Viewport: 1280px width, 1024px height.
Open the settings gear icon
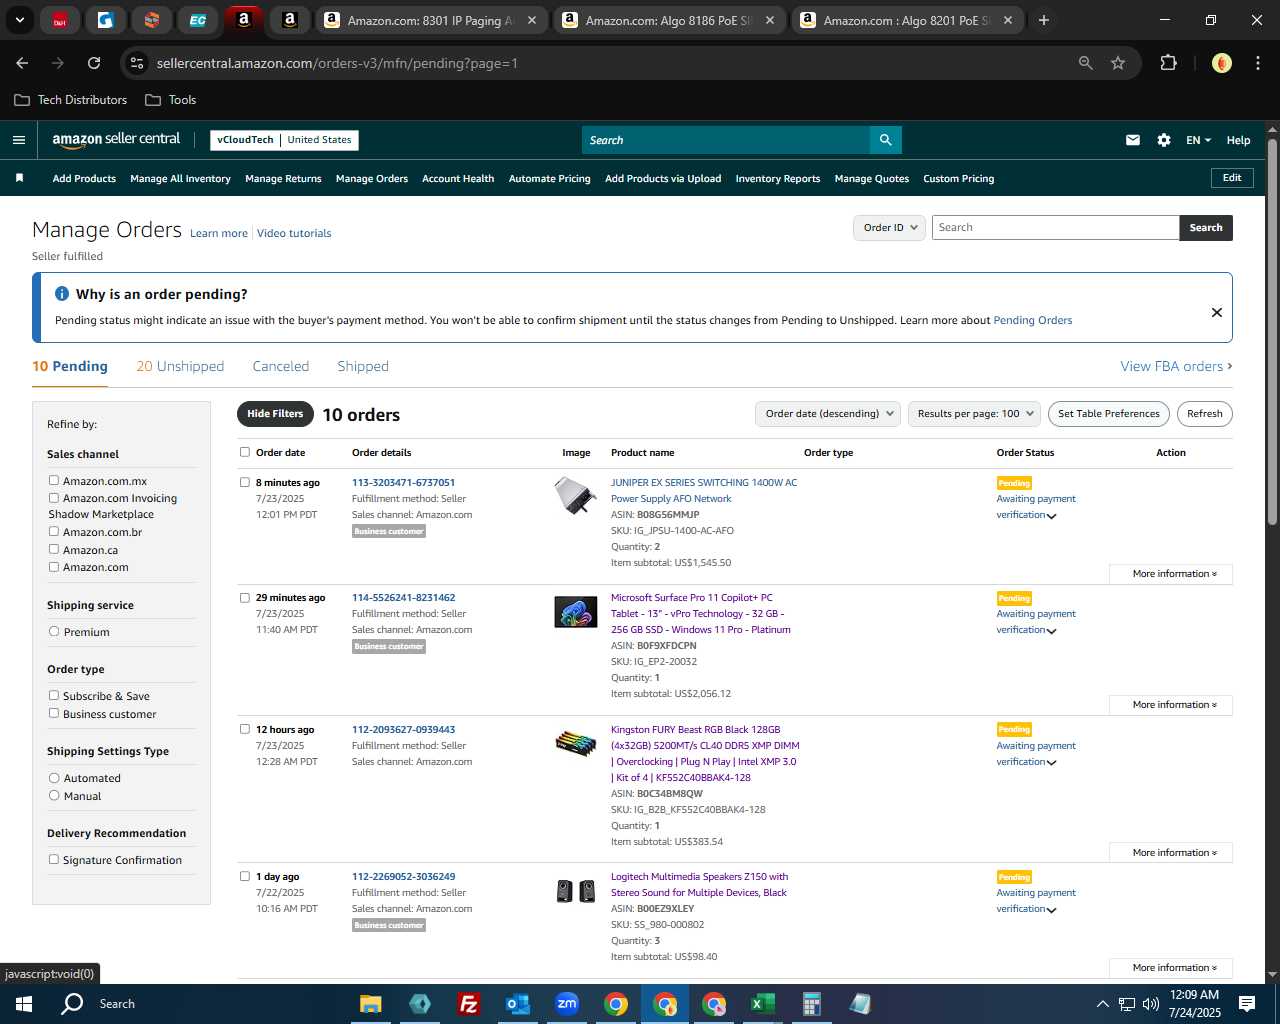tap(1164, 140)
